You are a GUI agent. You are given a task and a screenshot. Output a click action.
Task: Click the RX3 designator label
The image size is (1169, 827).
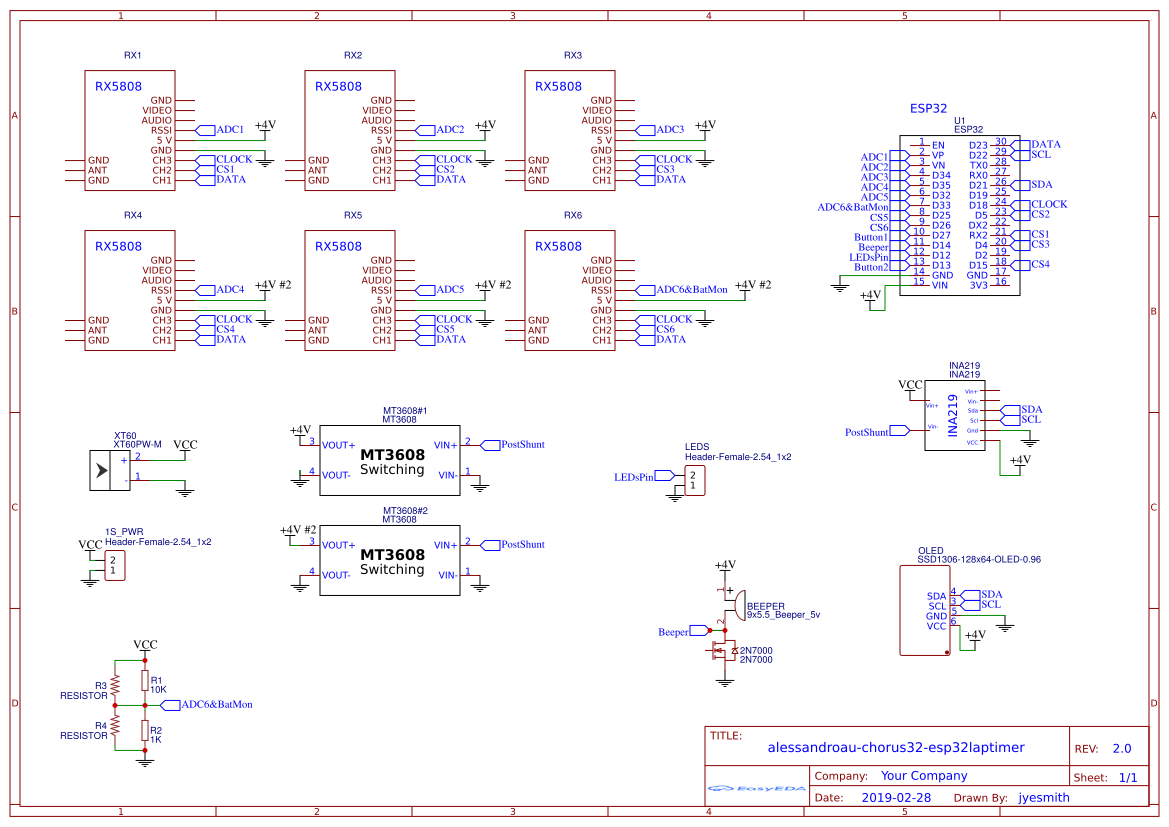(x=573, y=55)
